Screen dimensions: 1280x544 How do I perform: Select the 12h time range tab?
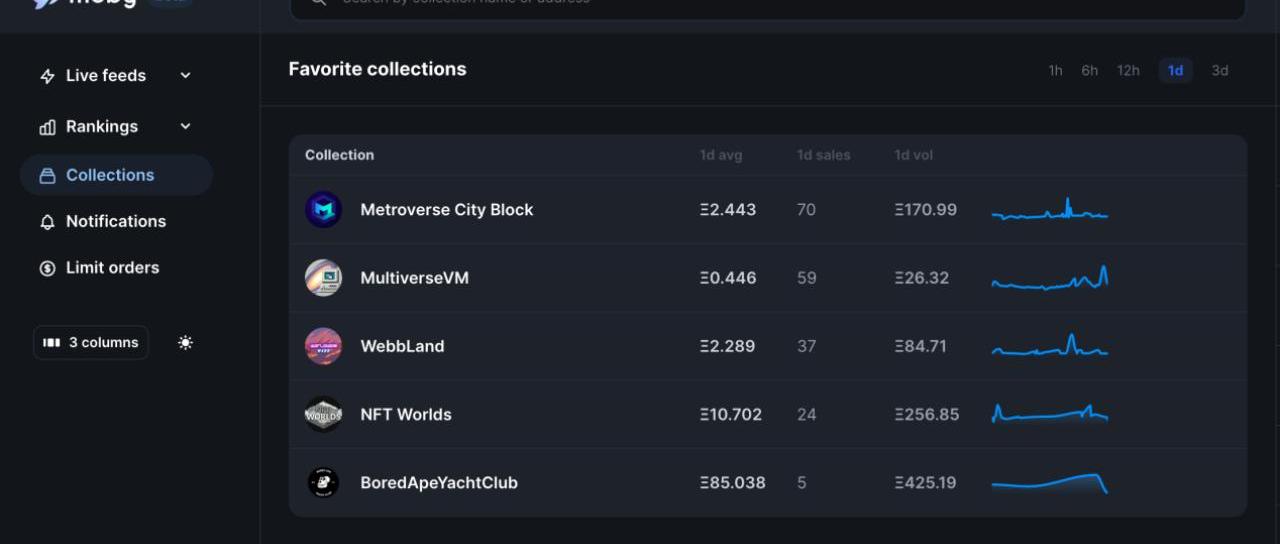pos(1128,70)
